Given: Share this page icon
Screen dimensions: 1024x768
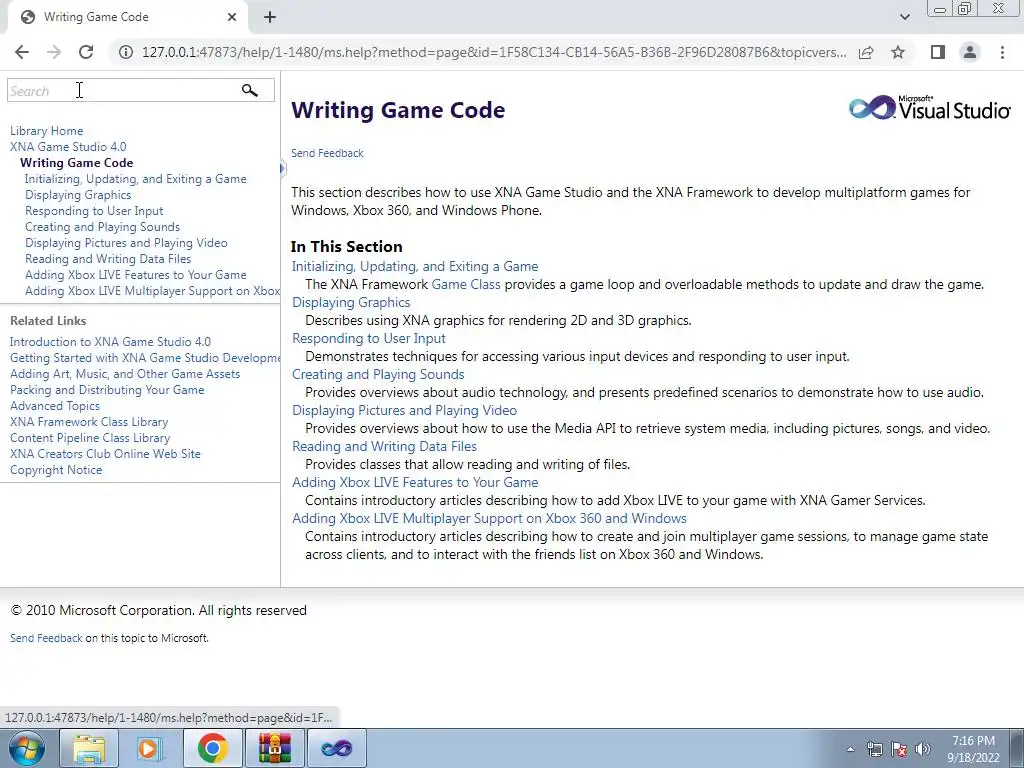Looking at the screenshot, I should [x=866, y=52].
